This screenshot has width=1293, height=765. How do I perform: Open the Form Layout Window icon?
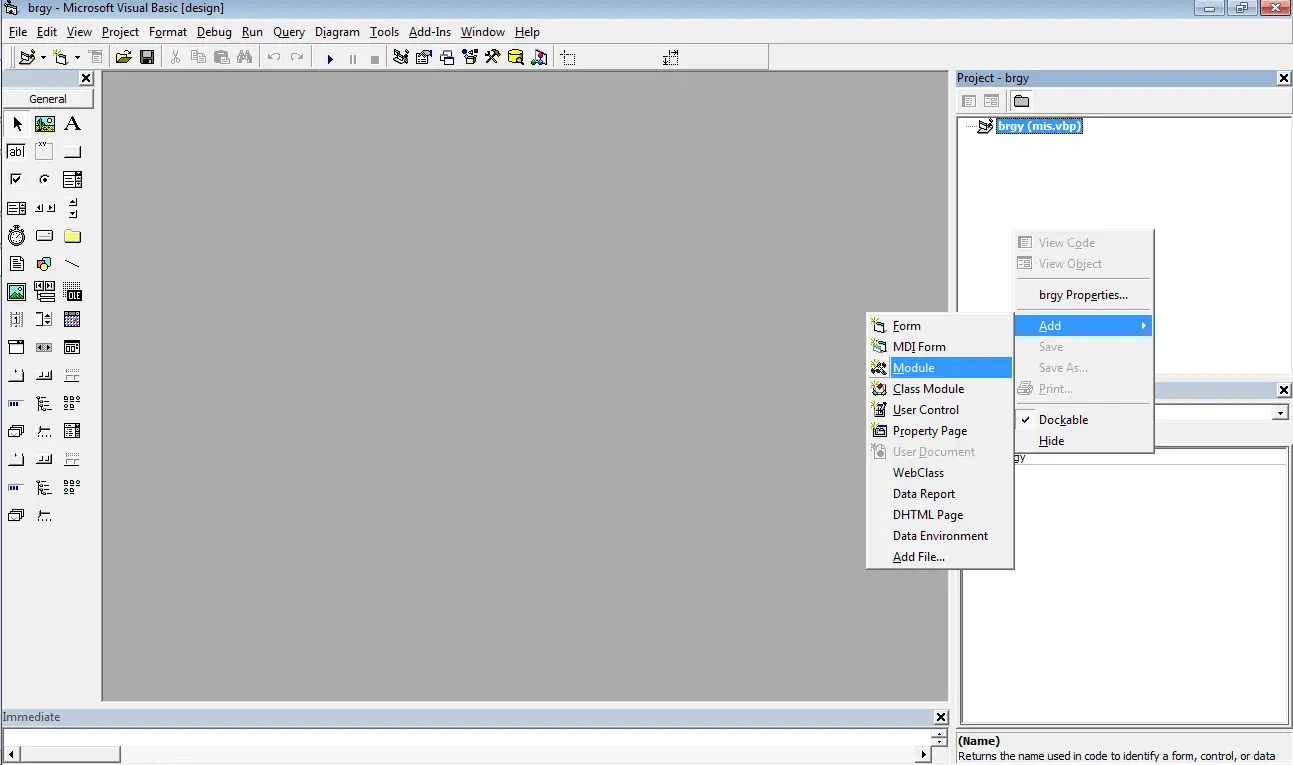[447, 58]
